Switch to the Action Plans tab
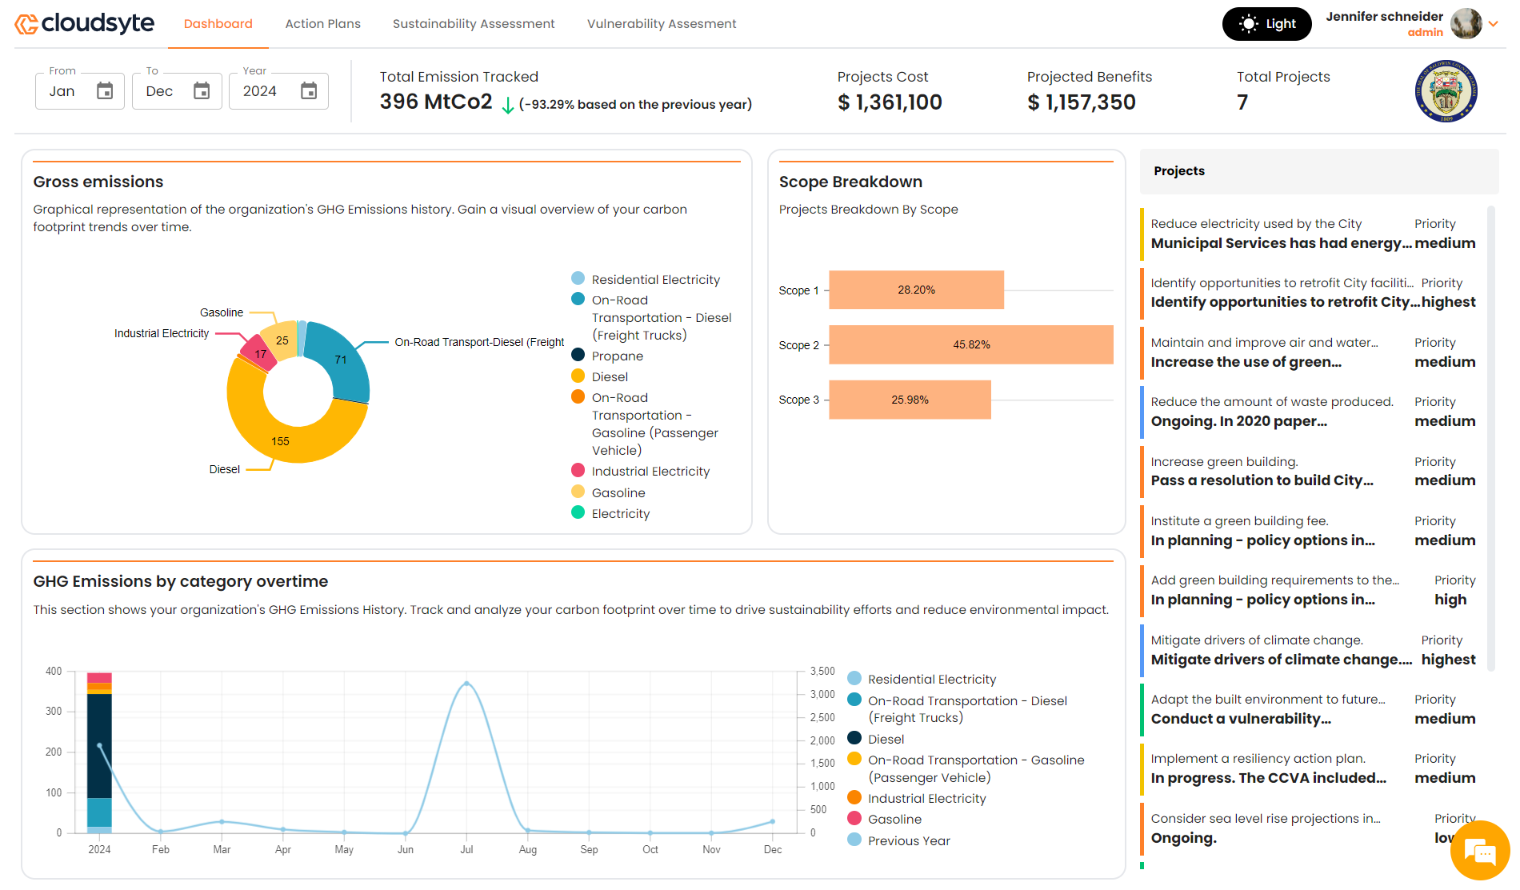This screenshot has width=1520, height=890. tap(322, 24)
